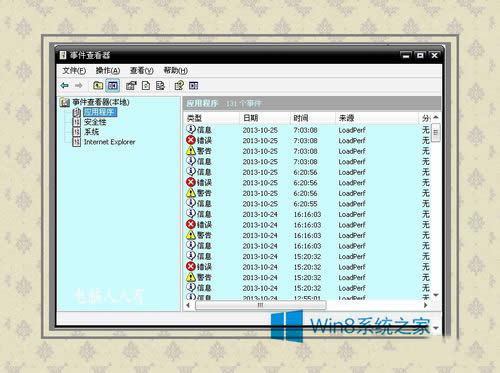Select 事件查看器(本地) root node
Image resolution: width=500 pixels, height=373 pixels.
pos(101,102)
